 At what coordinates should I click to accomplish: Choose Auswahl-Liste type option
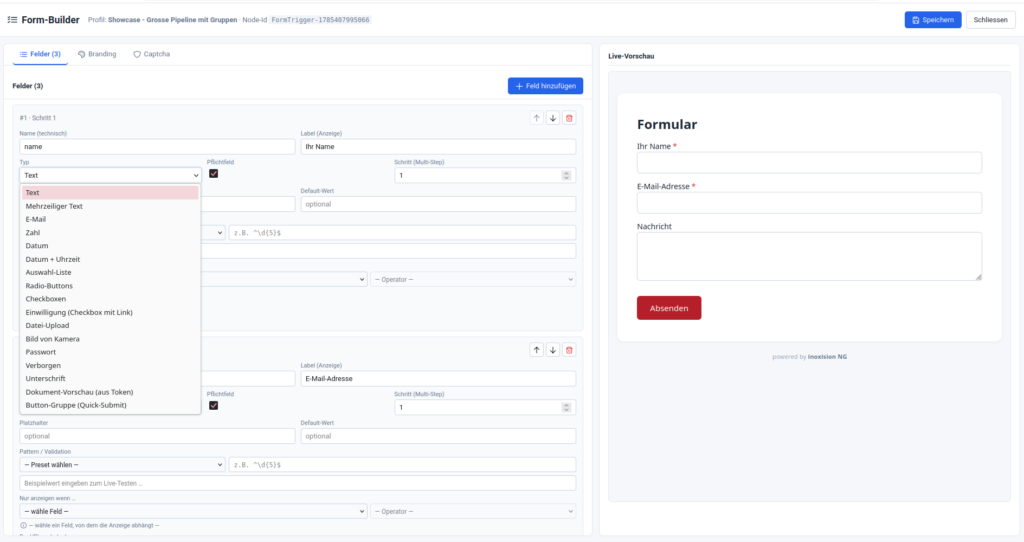(110, 272)
